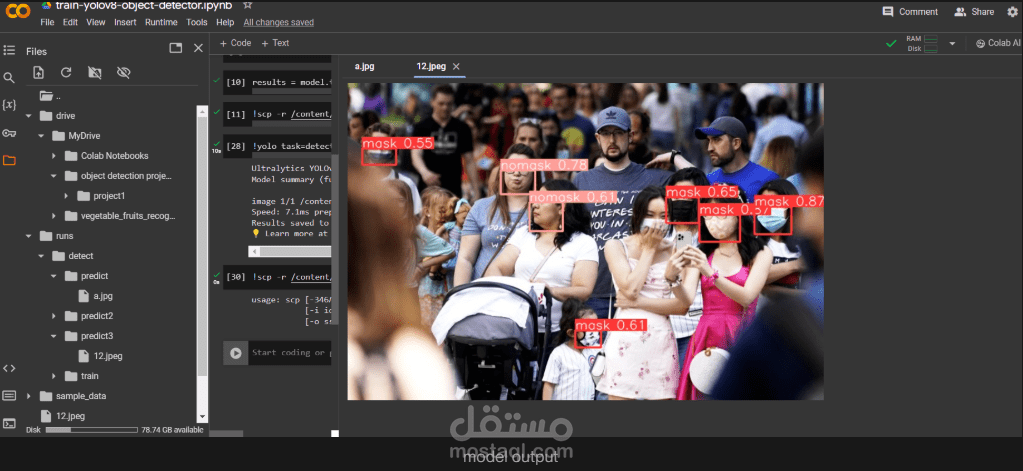This screenshot has height=471, width=1023.
Task: Refresh the file browser
Action: coord(66,72)
